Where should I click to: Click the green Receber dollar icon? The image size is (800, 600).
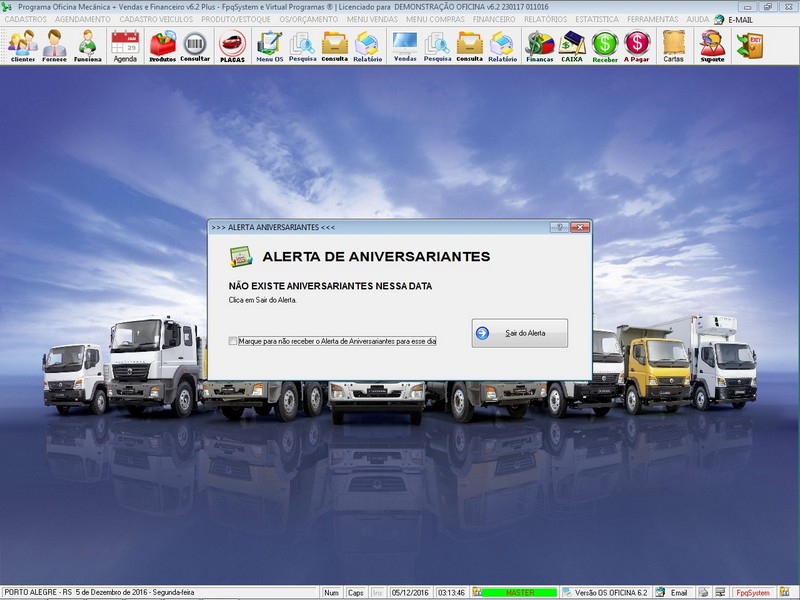605,46
